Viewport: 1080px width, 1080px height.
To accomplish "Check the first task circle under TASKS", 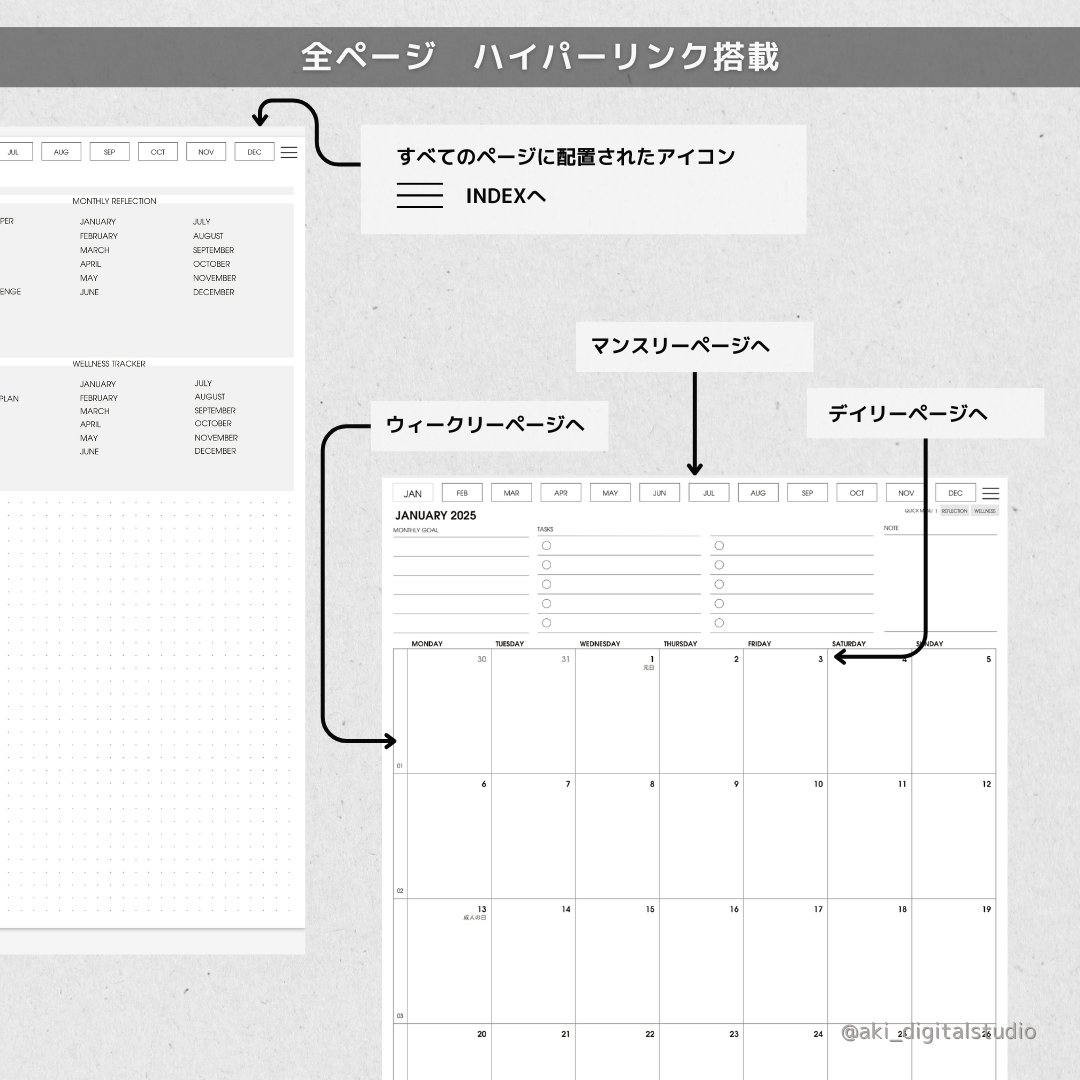I will point(546,545).
